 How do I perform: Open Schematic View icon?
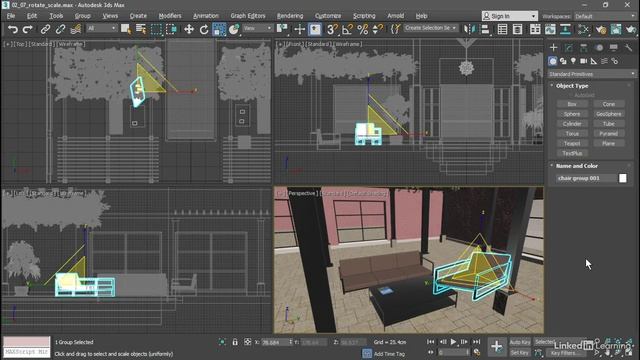point(565,29)
